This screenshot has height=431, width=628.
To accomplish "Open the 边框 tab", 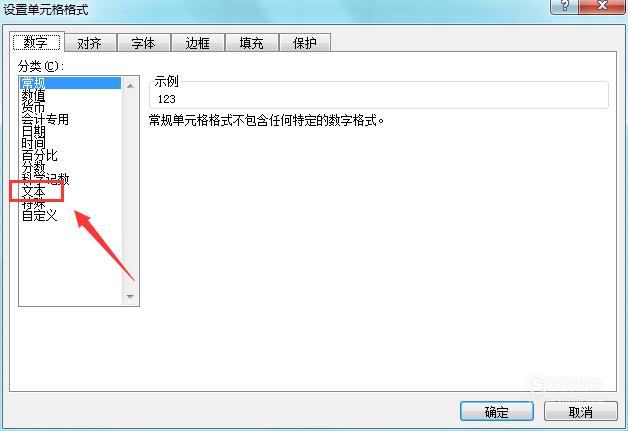I will 197,43.
